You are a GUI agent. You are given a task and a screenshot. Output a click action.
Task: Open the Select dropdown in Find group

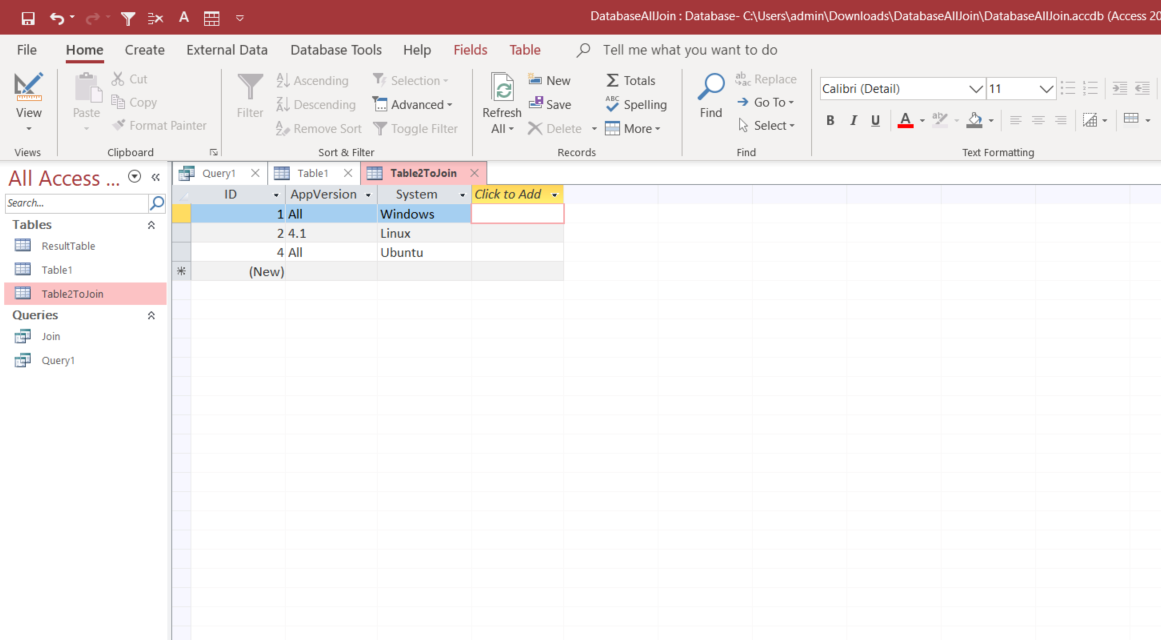tap(766, 125)
